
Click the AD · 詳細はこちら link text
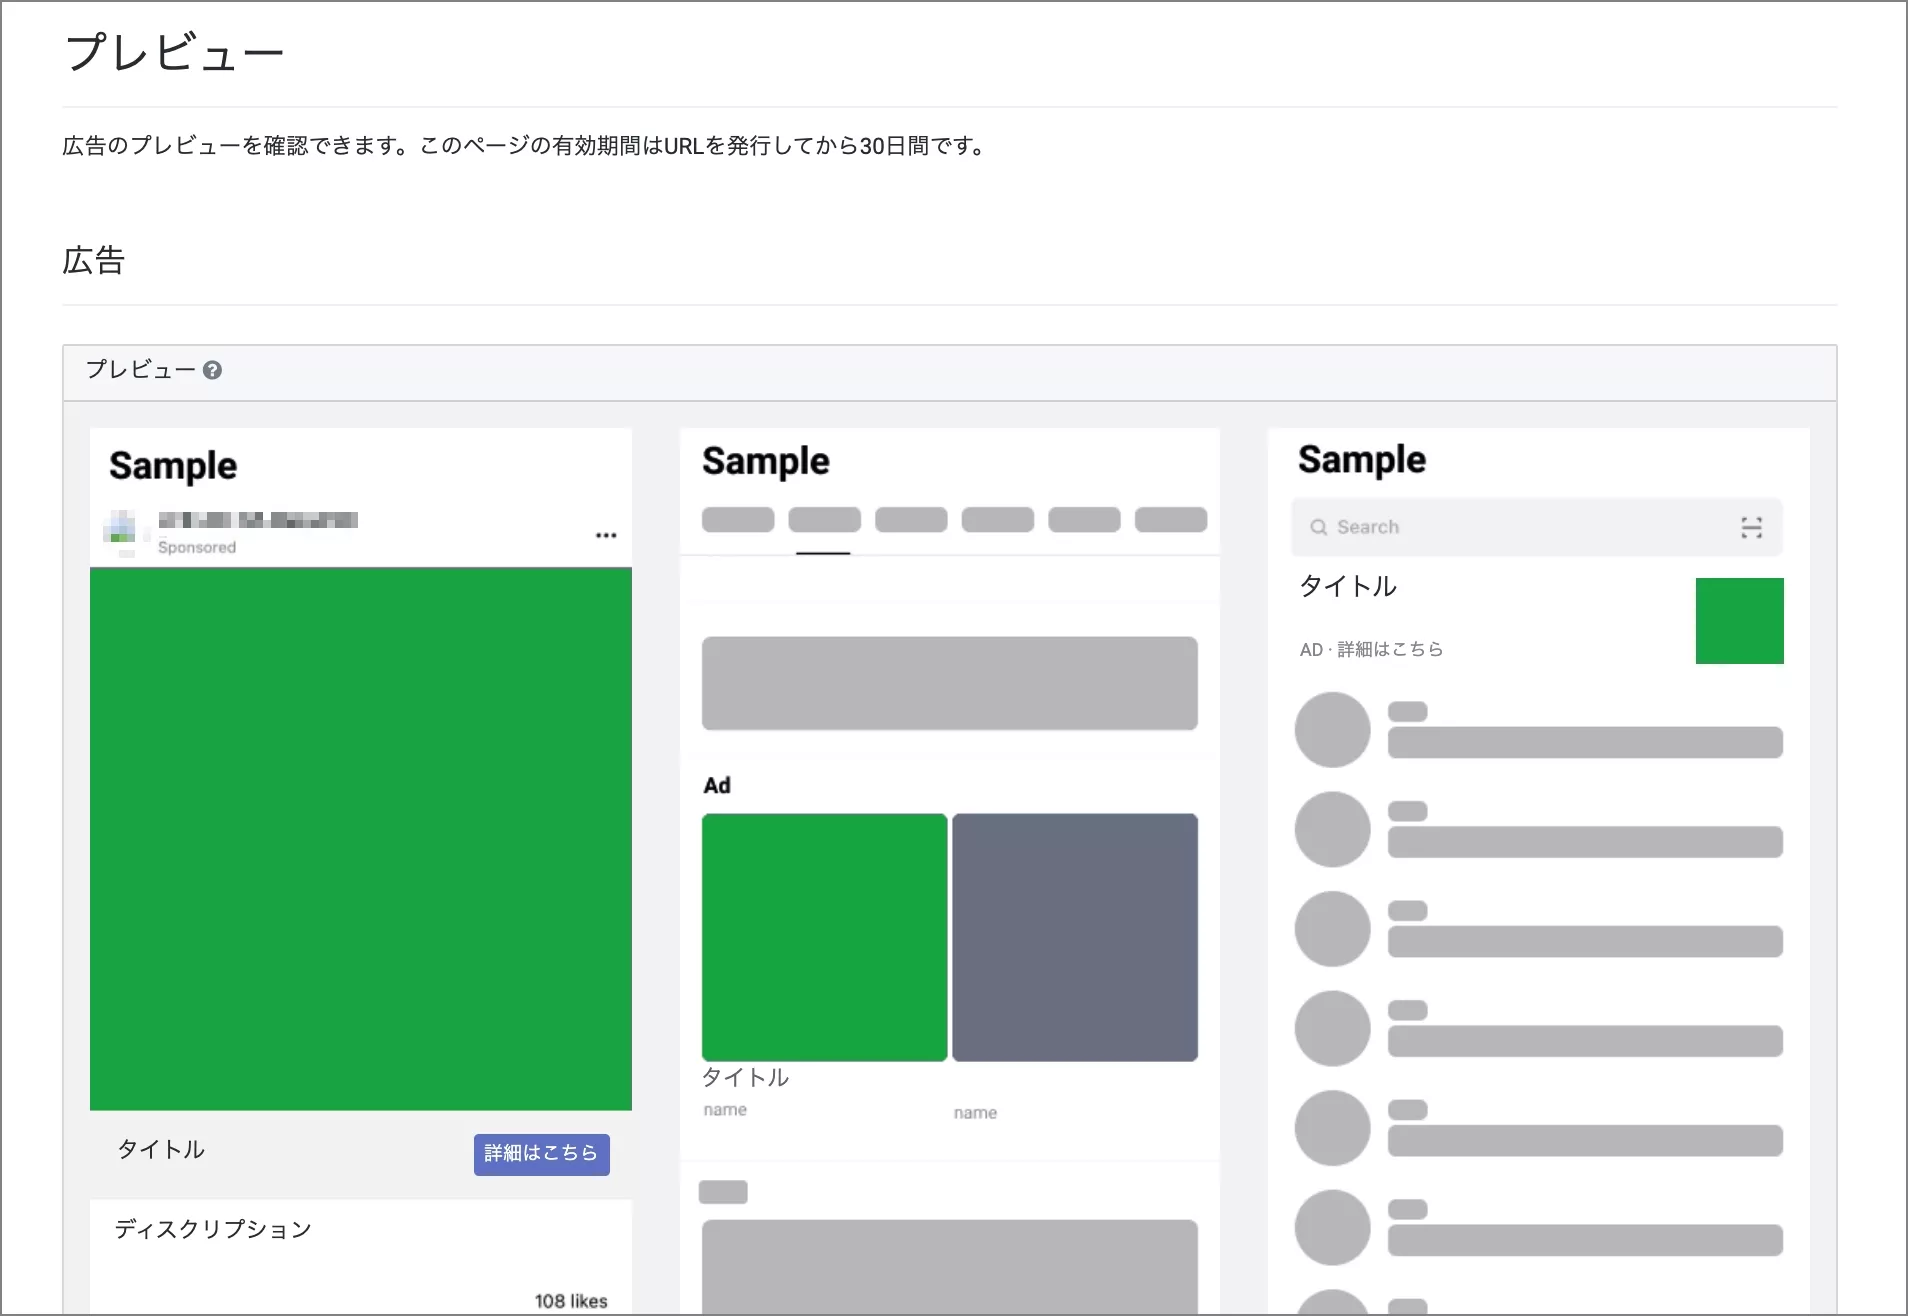tap(1371, 649)
